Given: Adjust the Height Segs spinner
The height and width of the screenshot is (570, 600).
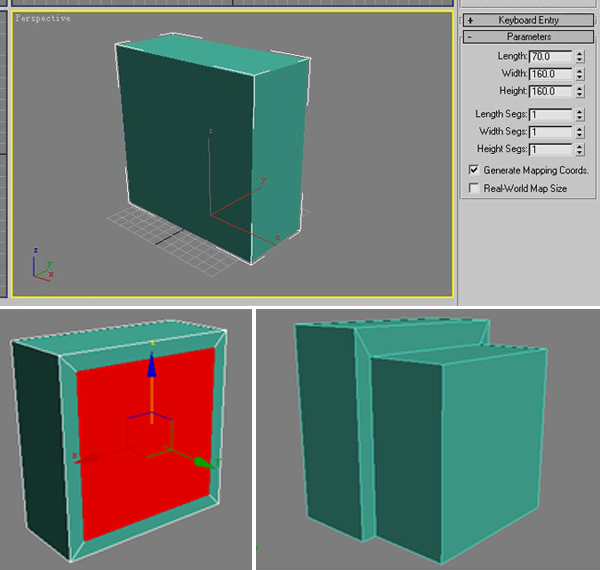Looking at the screenshot, I should pos(580,149).
